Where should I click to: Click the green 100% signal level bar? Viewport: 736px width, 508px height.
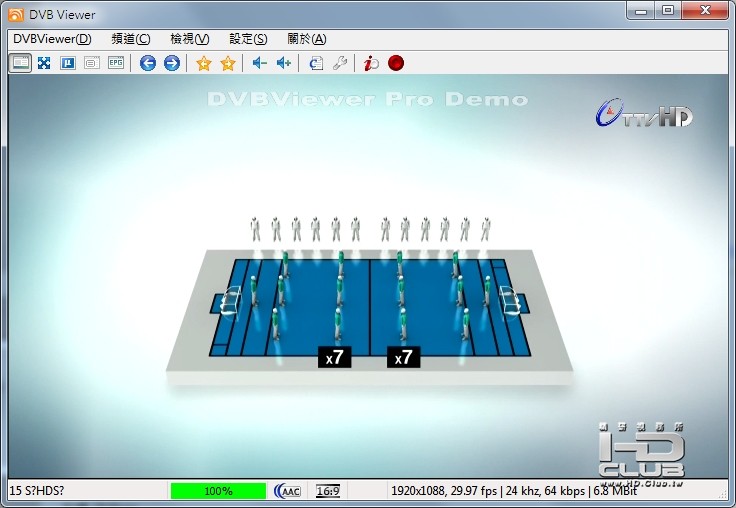tap(218, 491)
